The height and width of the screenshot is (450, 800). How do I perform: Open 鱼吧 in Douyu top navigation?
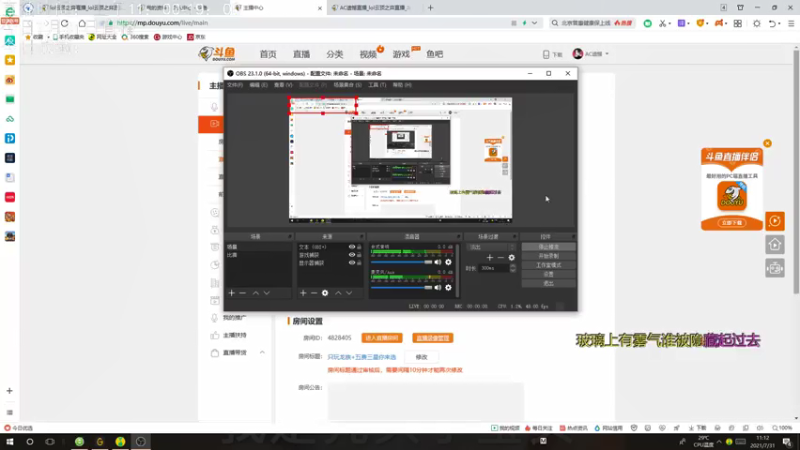[435, 54]
